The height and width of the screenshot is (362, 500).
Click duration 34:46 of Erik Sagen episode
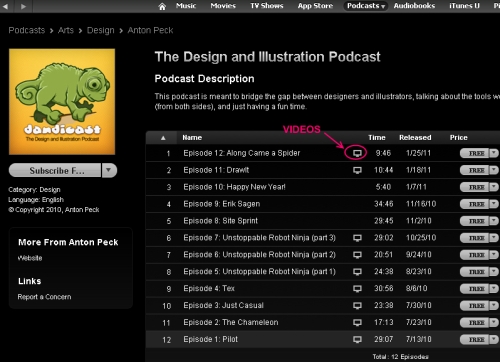tap(383, 204)
